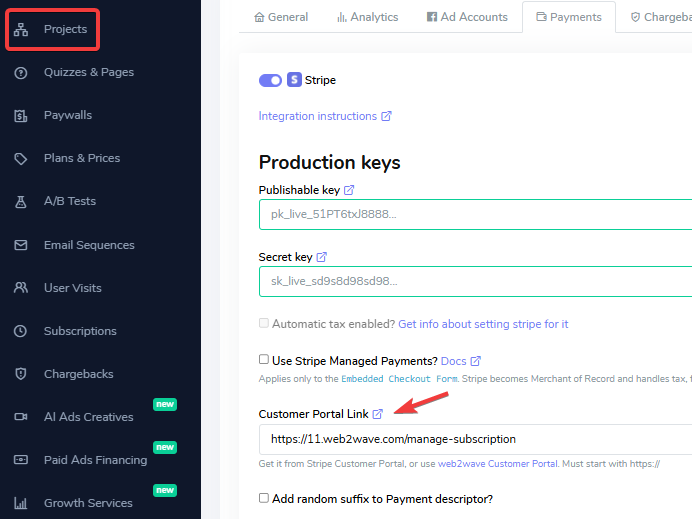Switch to the General tab
The image size is (692, 519).
[281, 17]
